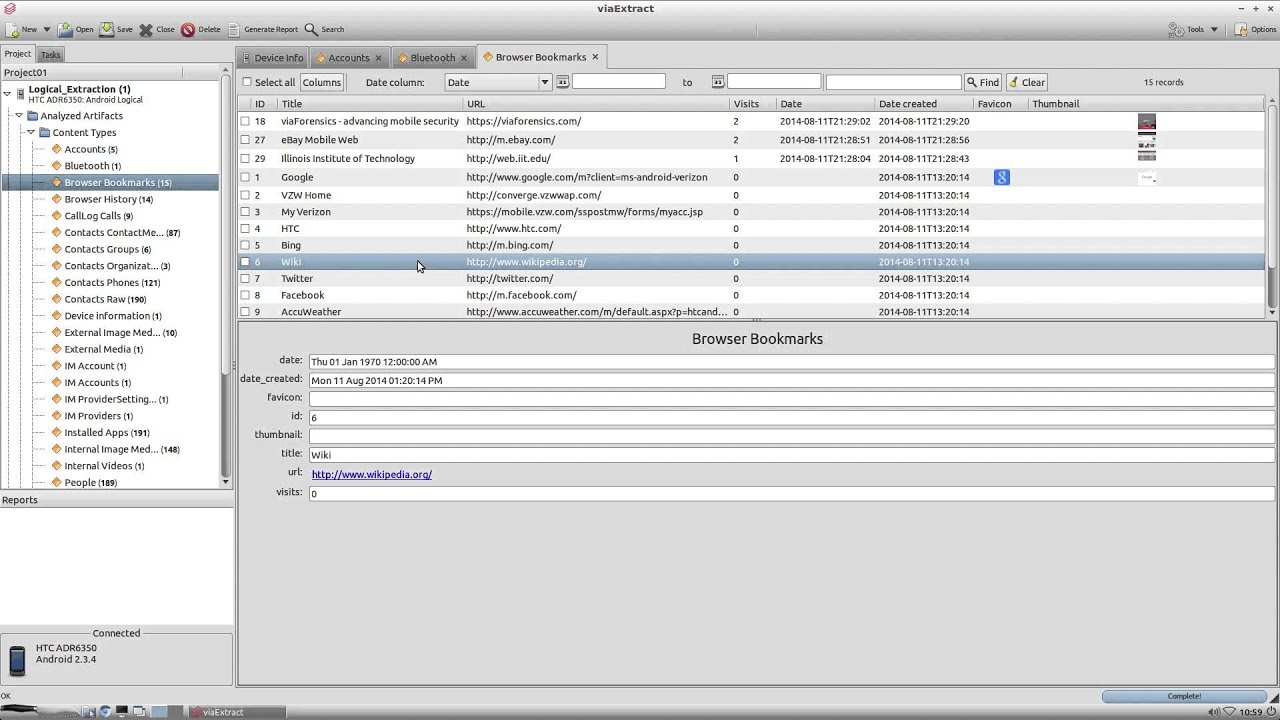Click the bookmarks table vertical scrollbar
The height and width of the screenshot is (720, 1280).
pos(1272,208)
